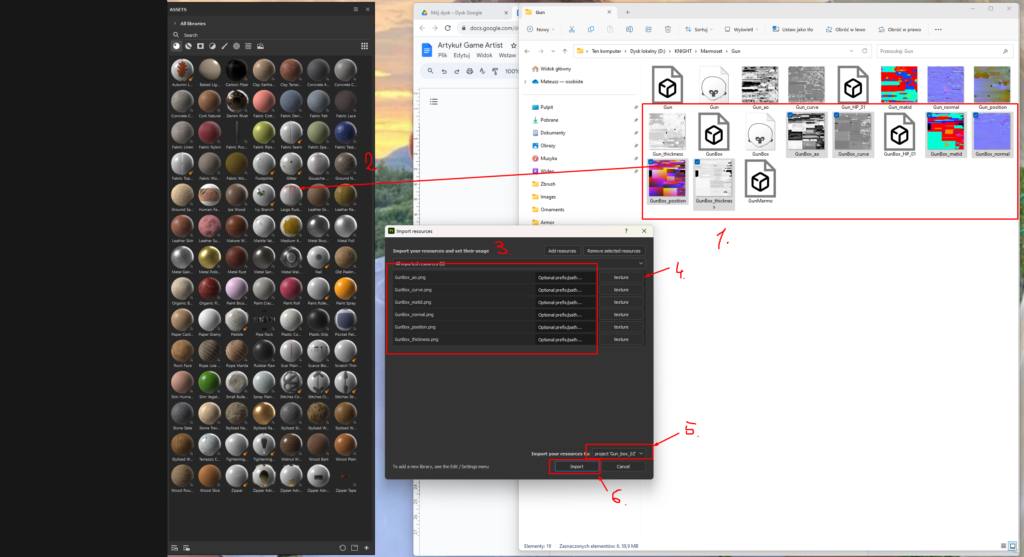Uncheck the GunBox_ao file checkbox
The width and height of the screenshot is (1024, 557).
coord(790,116)
